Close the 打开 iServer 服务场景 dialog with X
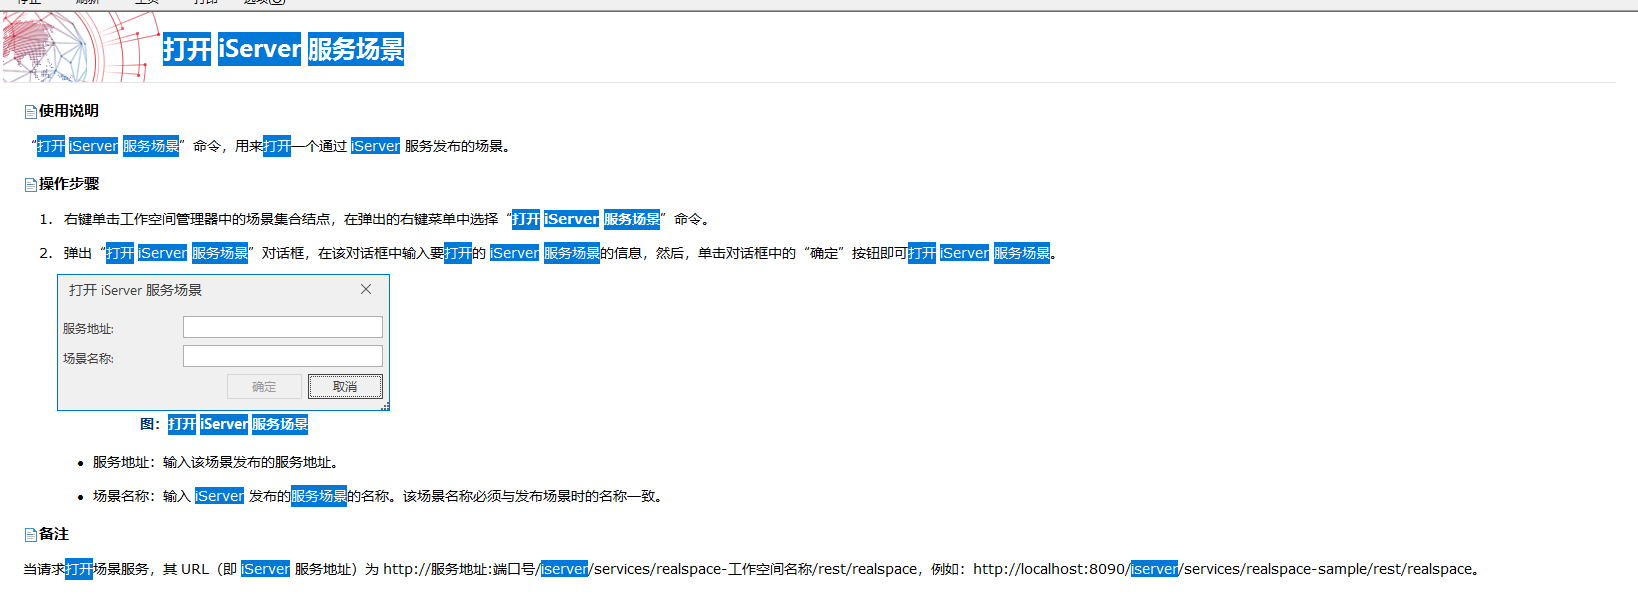 click(366, 289)
